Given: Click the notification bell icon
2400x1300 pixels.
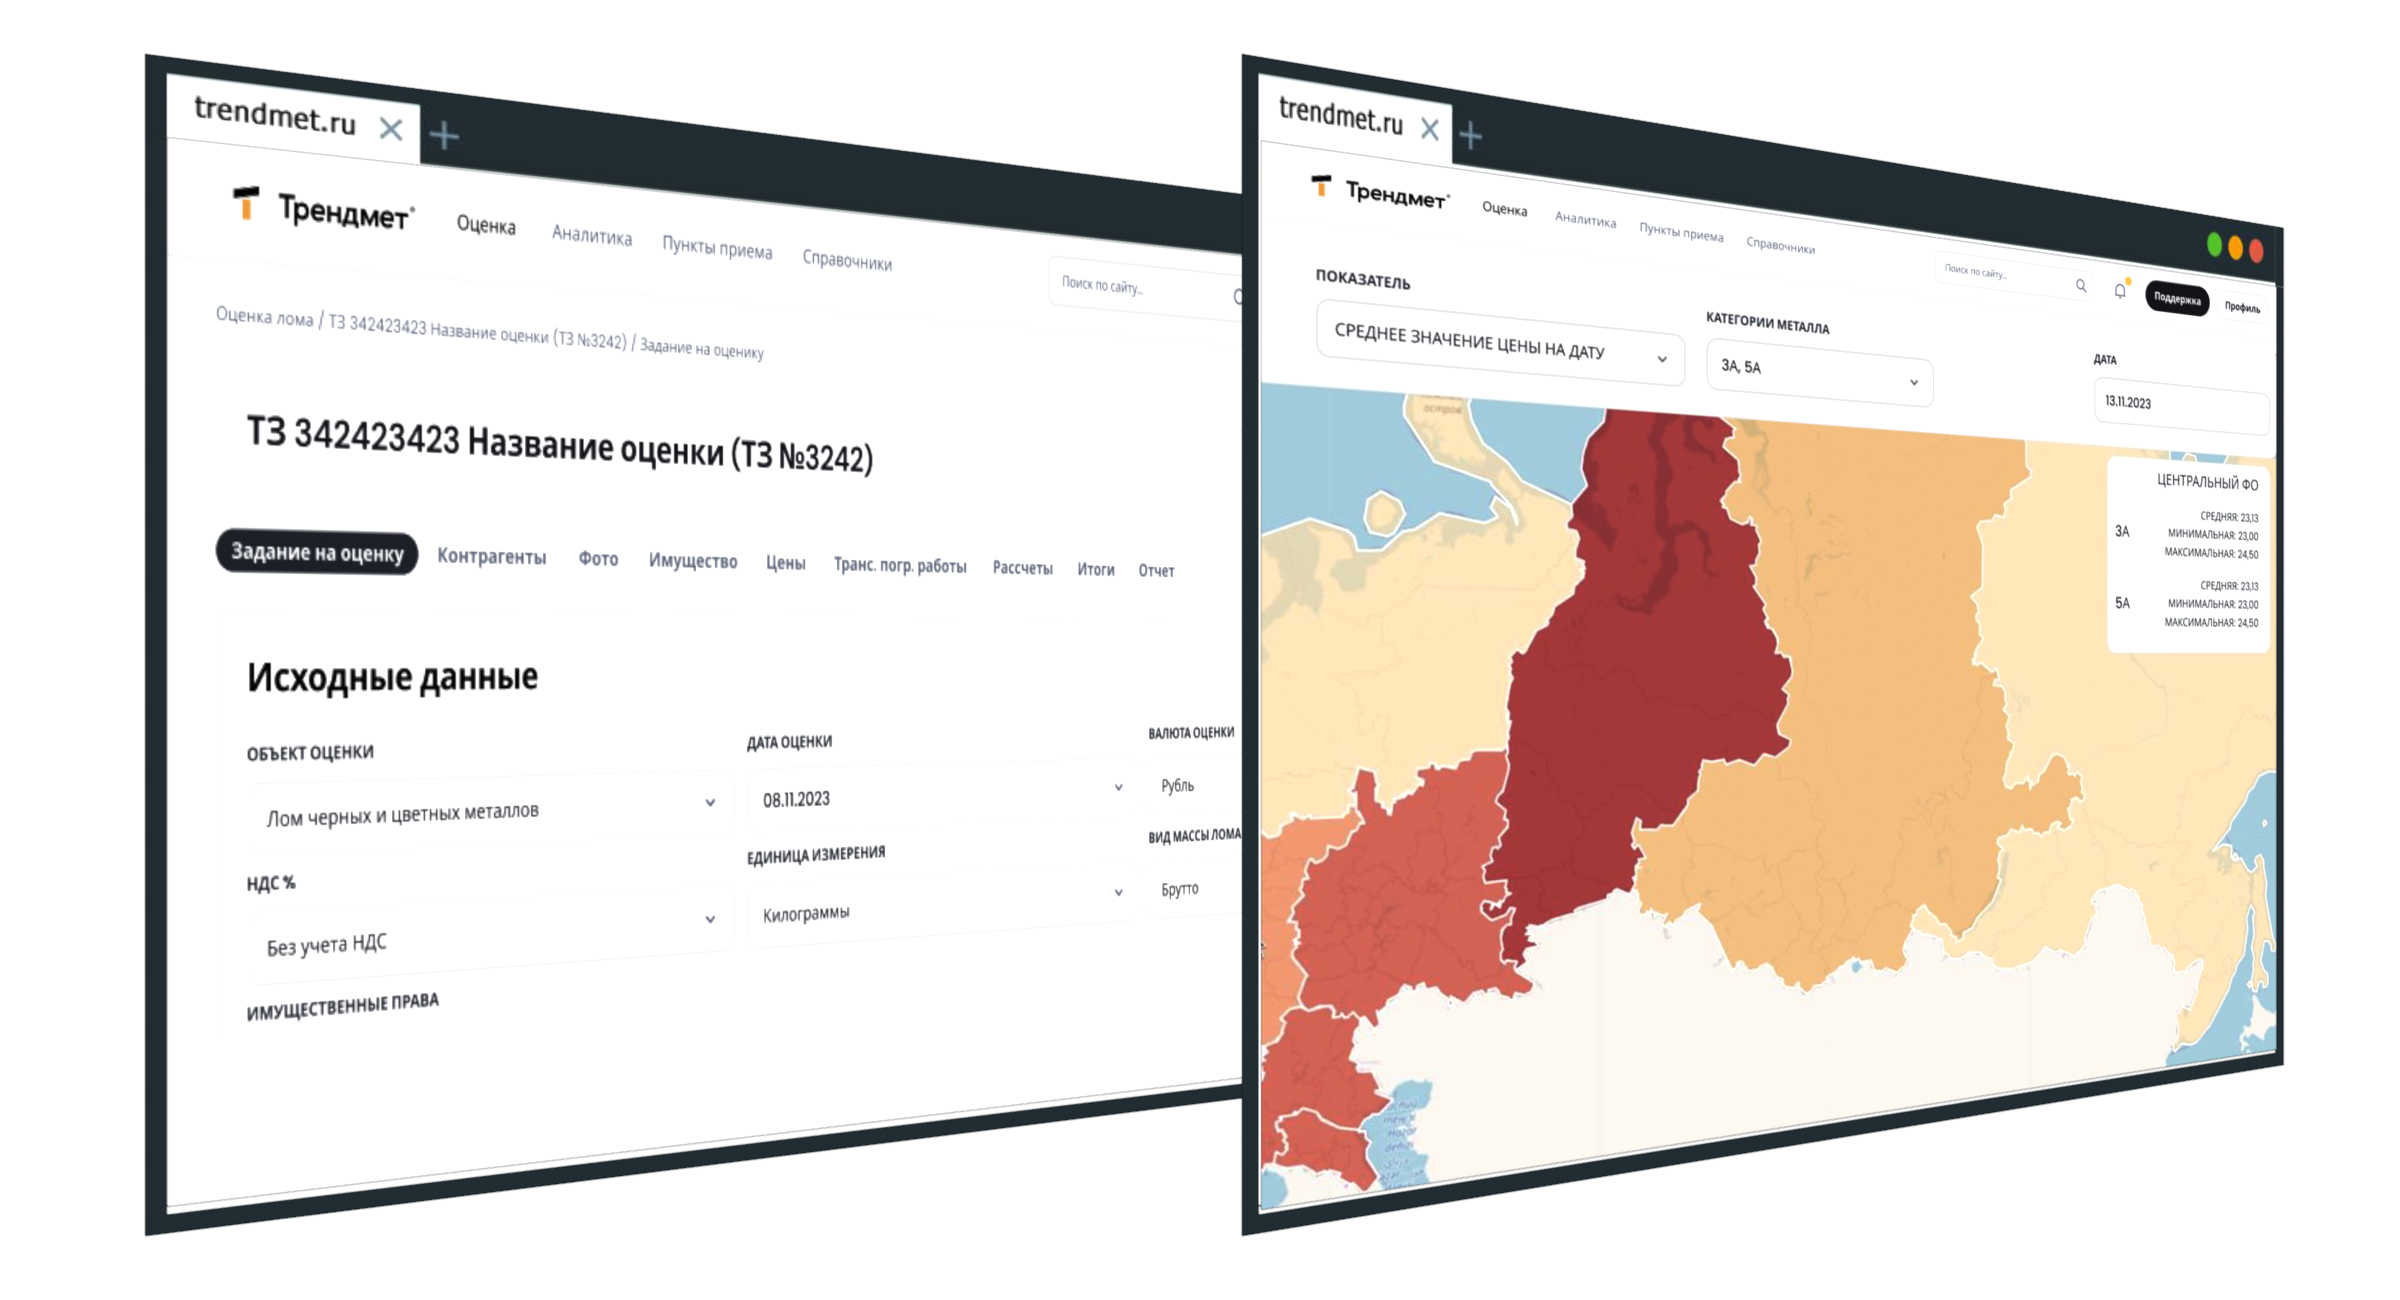Looking at the screenshot, I should (2120, 291).
